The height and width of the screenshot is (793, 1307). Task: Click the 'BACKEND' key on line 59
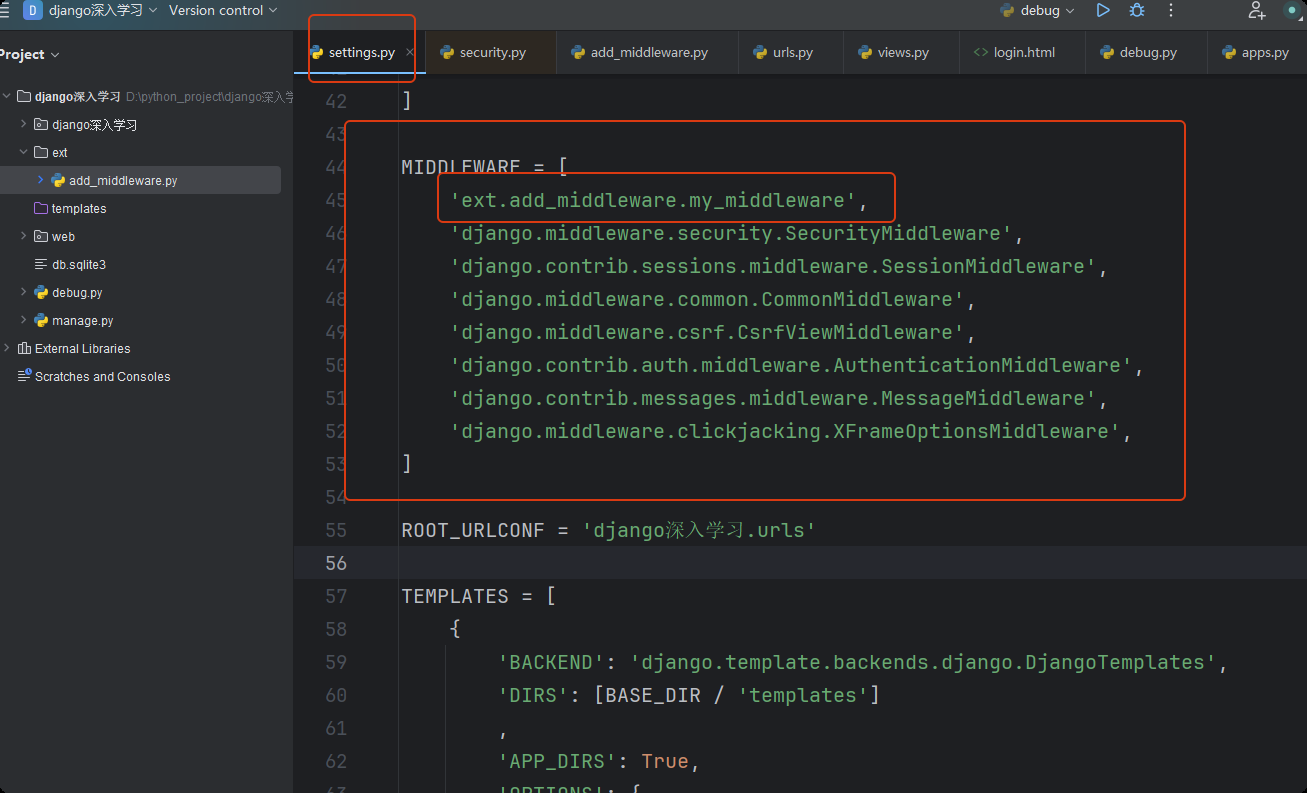coord(551,662)
